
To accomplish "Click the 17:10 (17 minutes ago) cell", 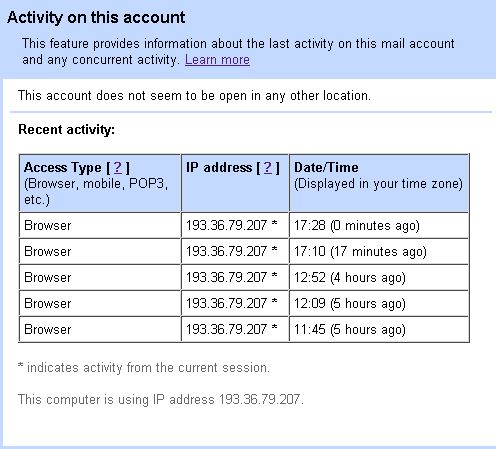I will pyautogui.click(x=379, y=252).
